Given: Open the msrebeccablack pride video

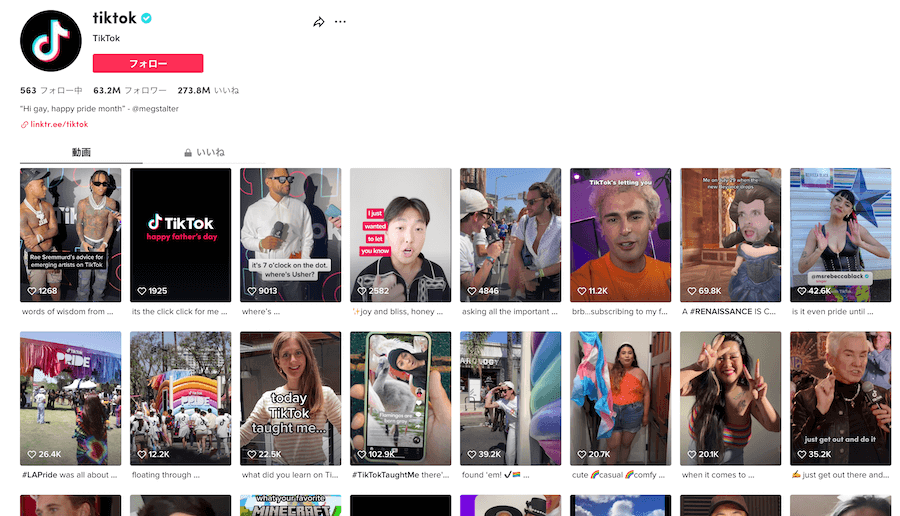Looking at the screenshot, I should (x=840, y=235).
